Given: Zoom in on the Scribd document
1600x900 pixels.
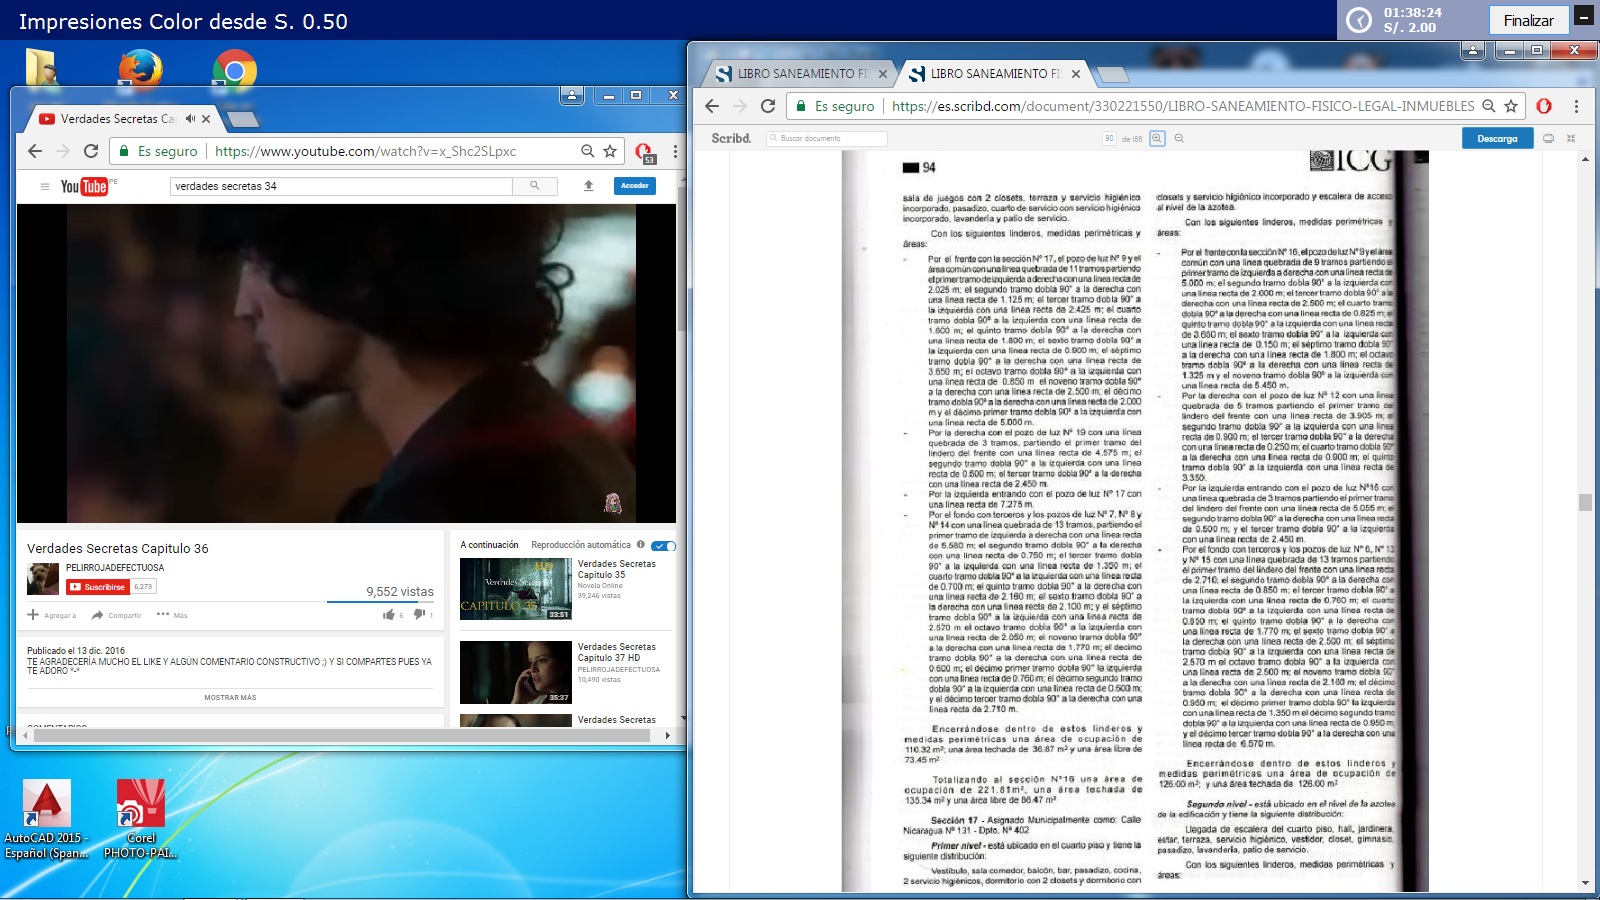Looking at the screenshot, I should pos(1157,139).
